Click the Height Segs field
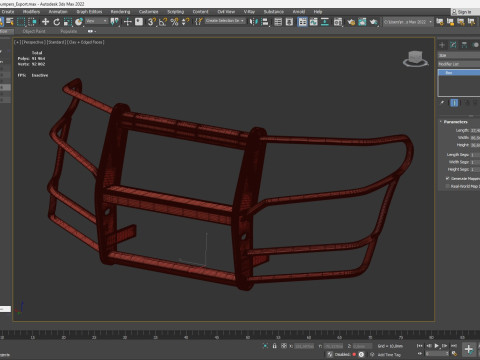 [475, 170]
